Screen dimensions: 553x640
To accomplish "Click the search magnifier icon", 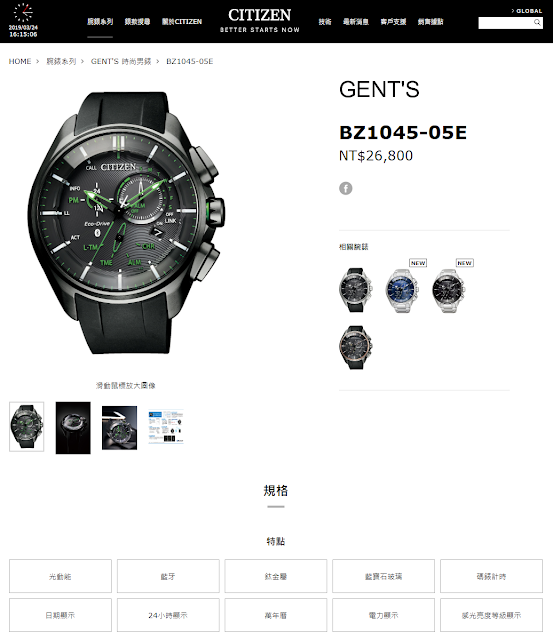I will (537, 22).
